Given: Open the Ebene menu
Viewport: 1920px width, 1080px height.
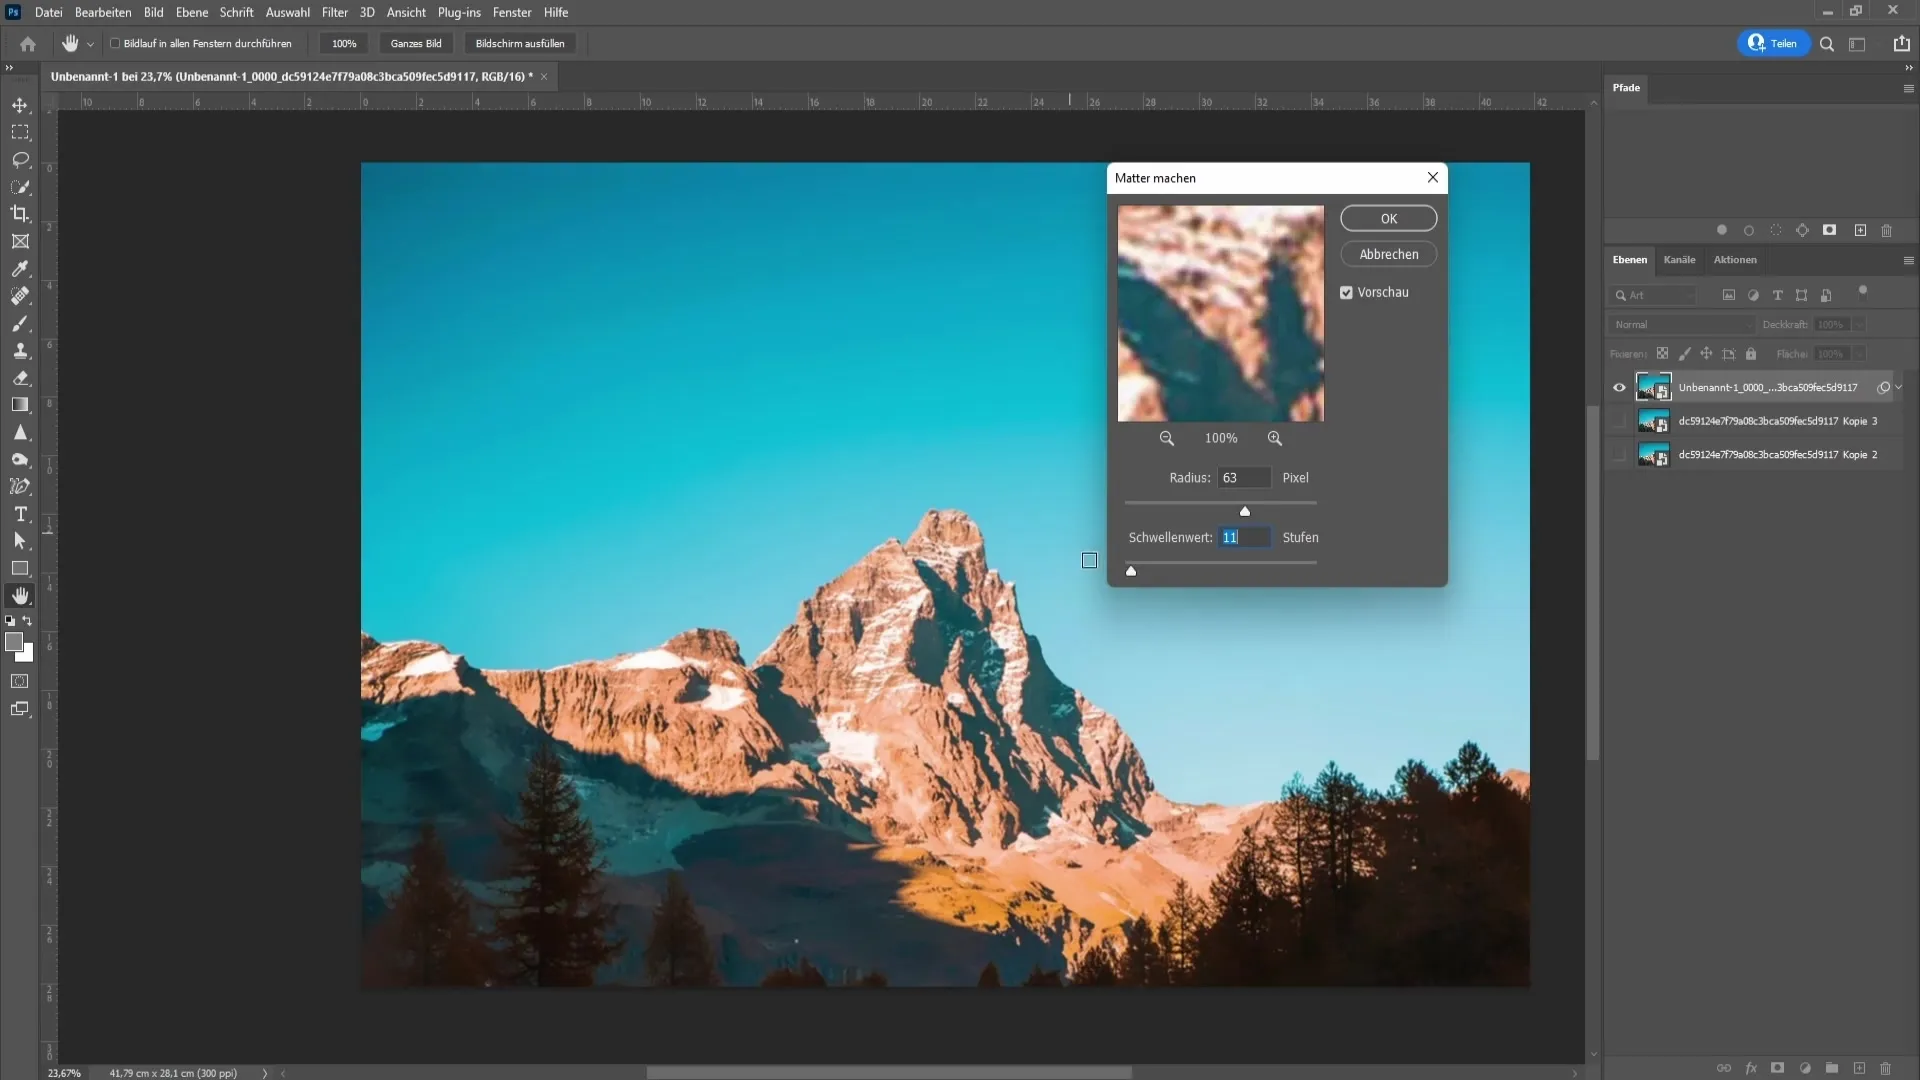Looking at the screenshot, I should pos(191,13).
